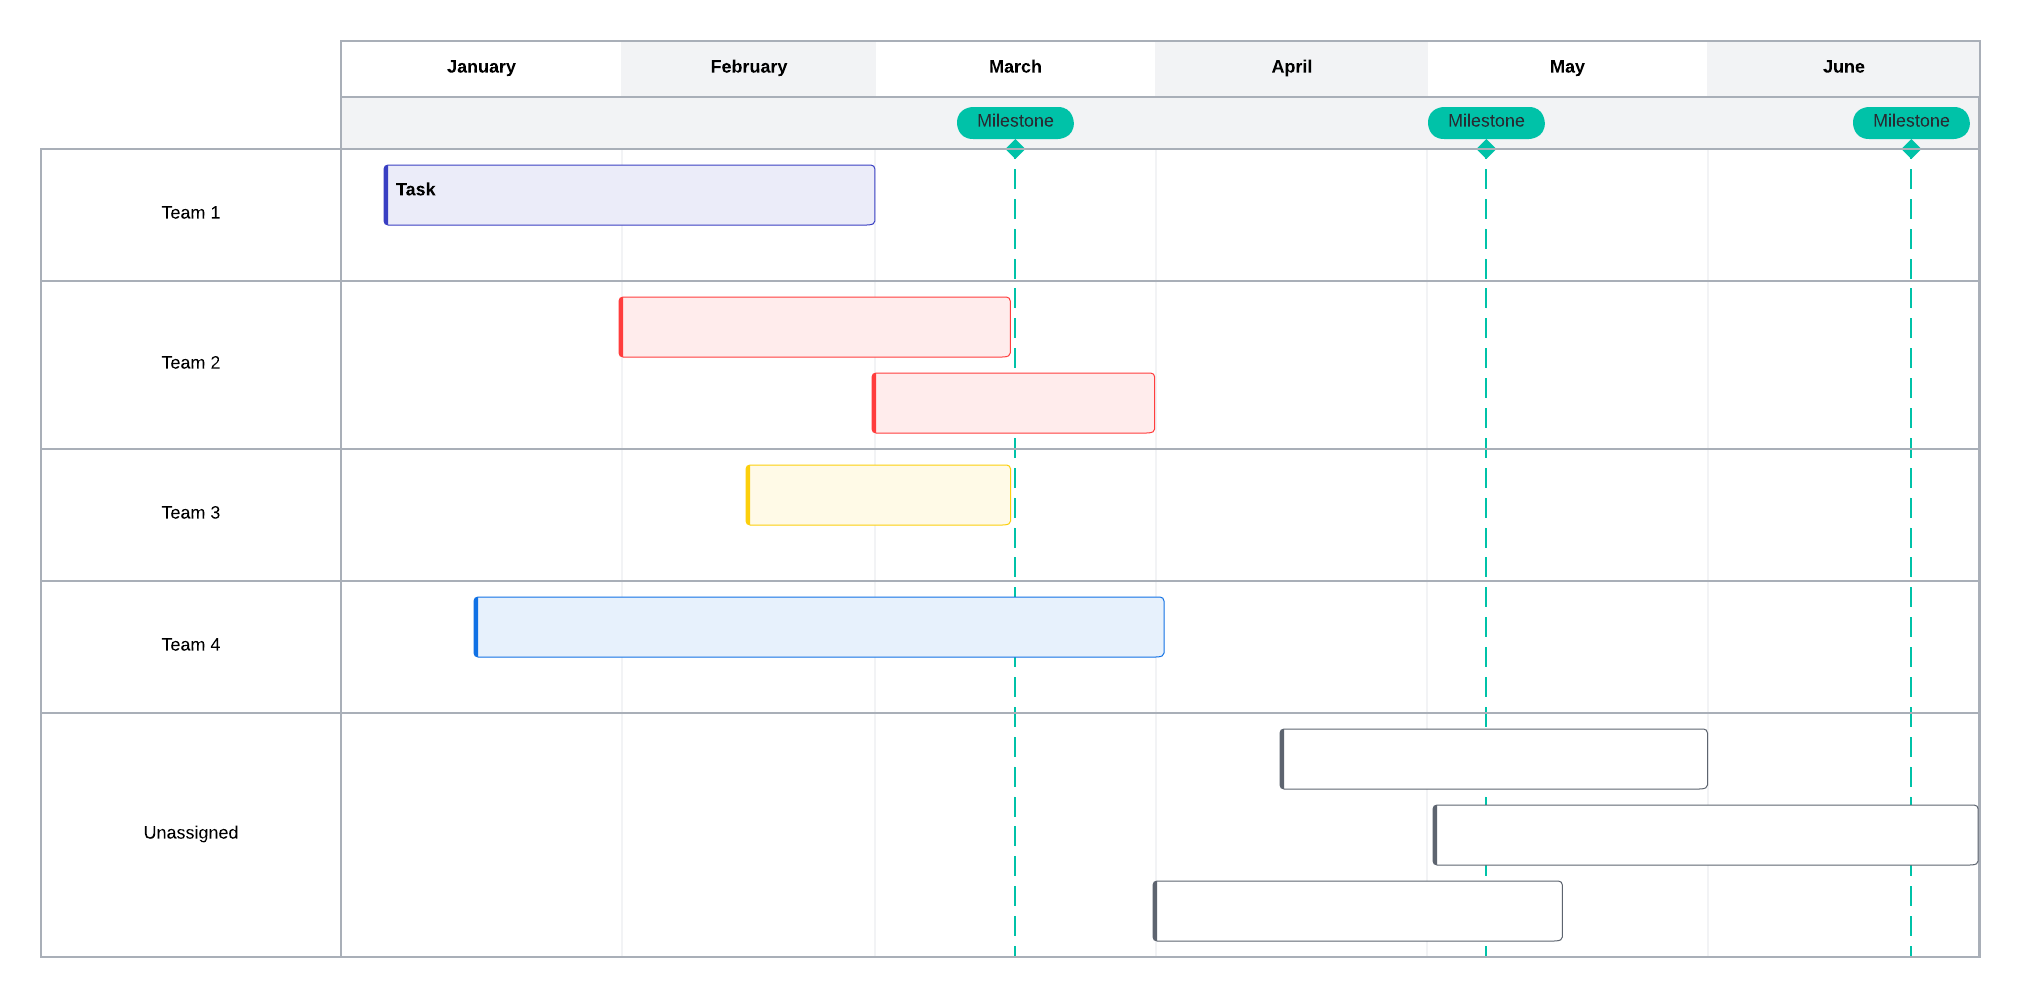Click the diamond marker under March milestone
Viewport: 2020px width, 998px height.
coord(1015,149)
